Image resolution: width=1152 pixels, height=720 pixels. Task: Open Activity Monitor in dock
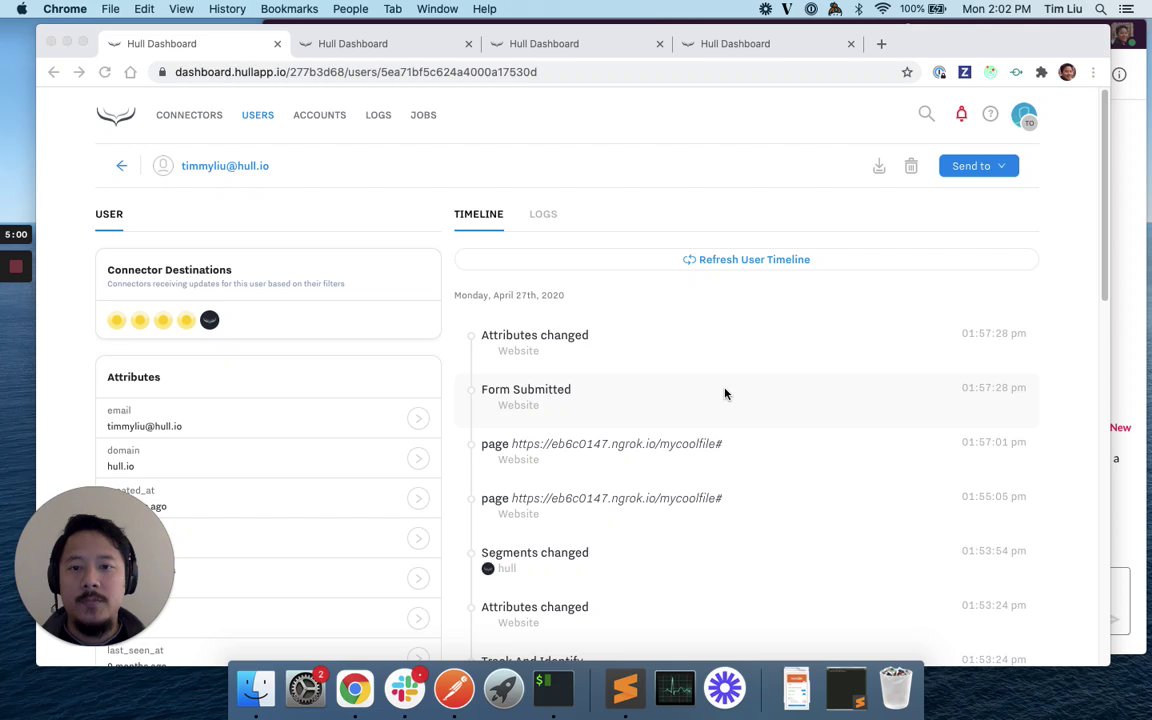[675, 688]
